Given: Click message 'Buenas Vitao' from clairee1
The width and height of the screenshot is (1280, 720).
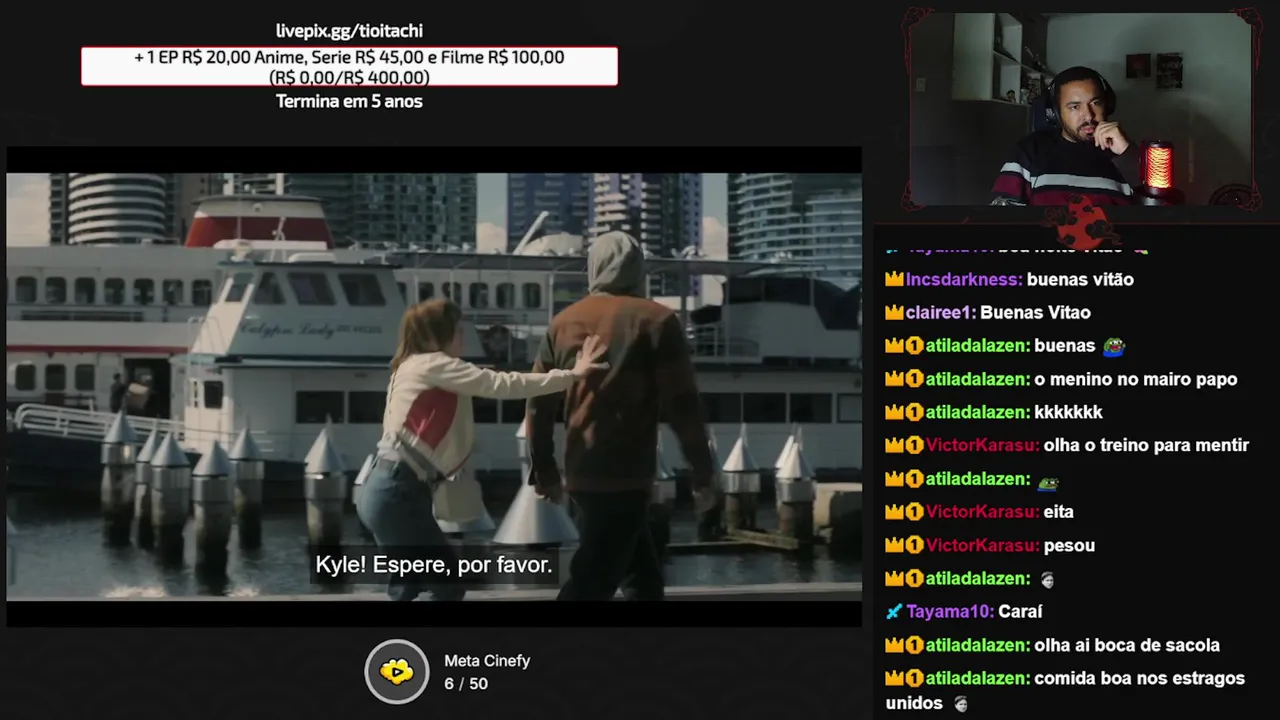Looking at the screenshot, I should pyautogui.click(x=1035, y=313).
